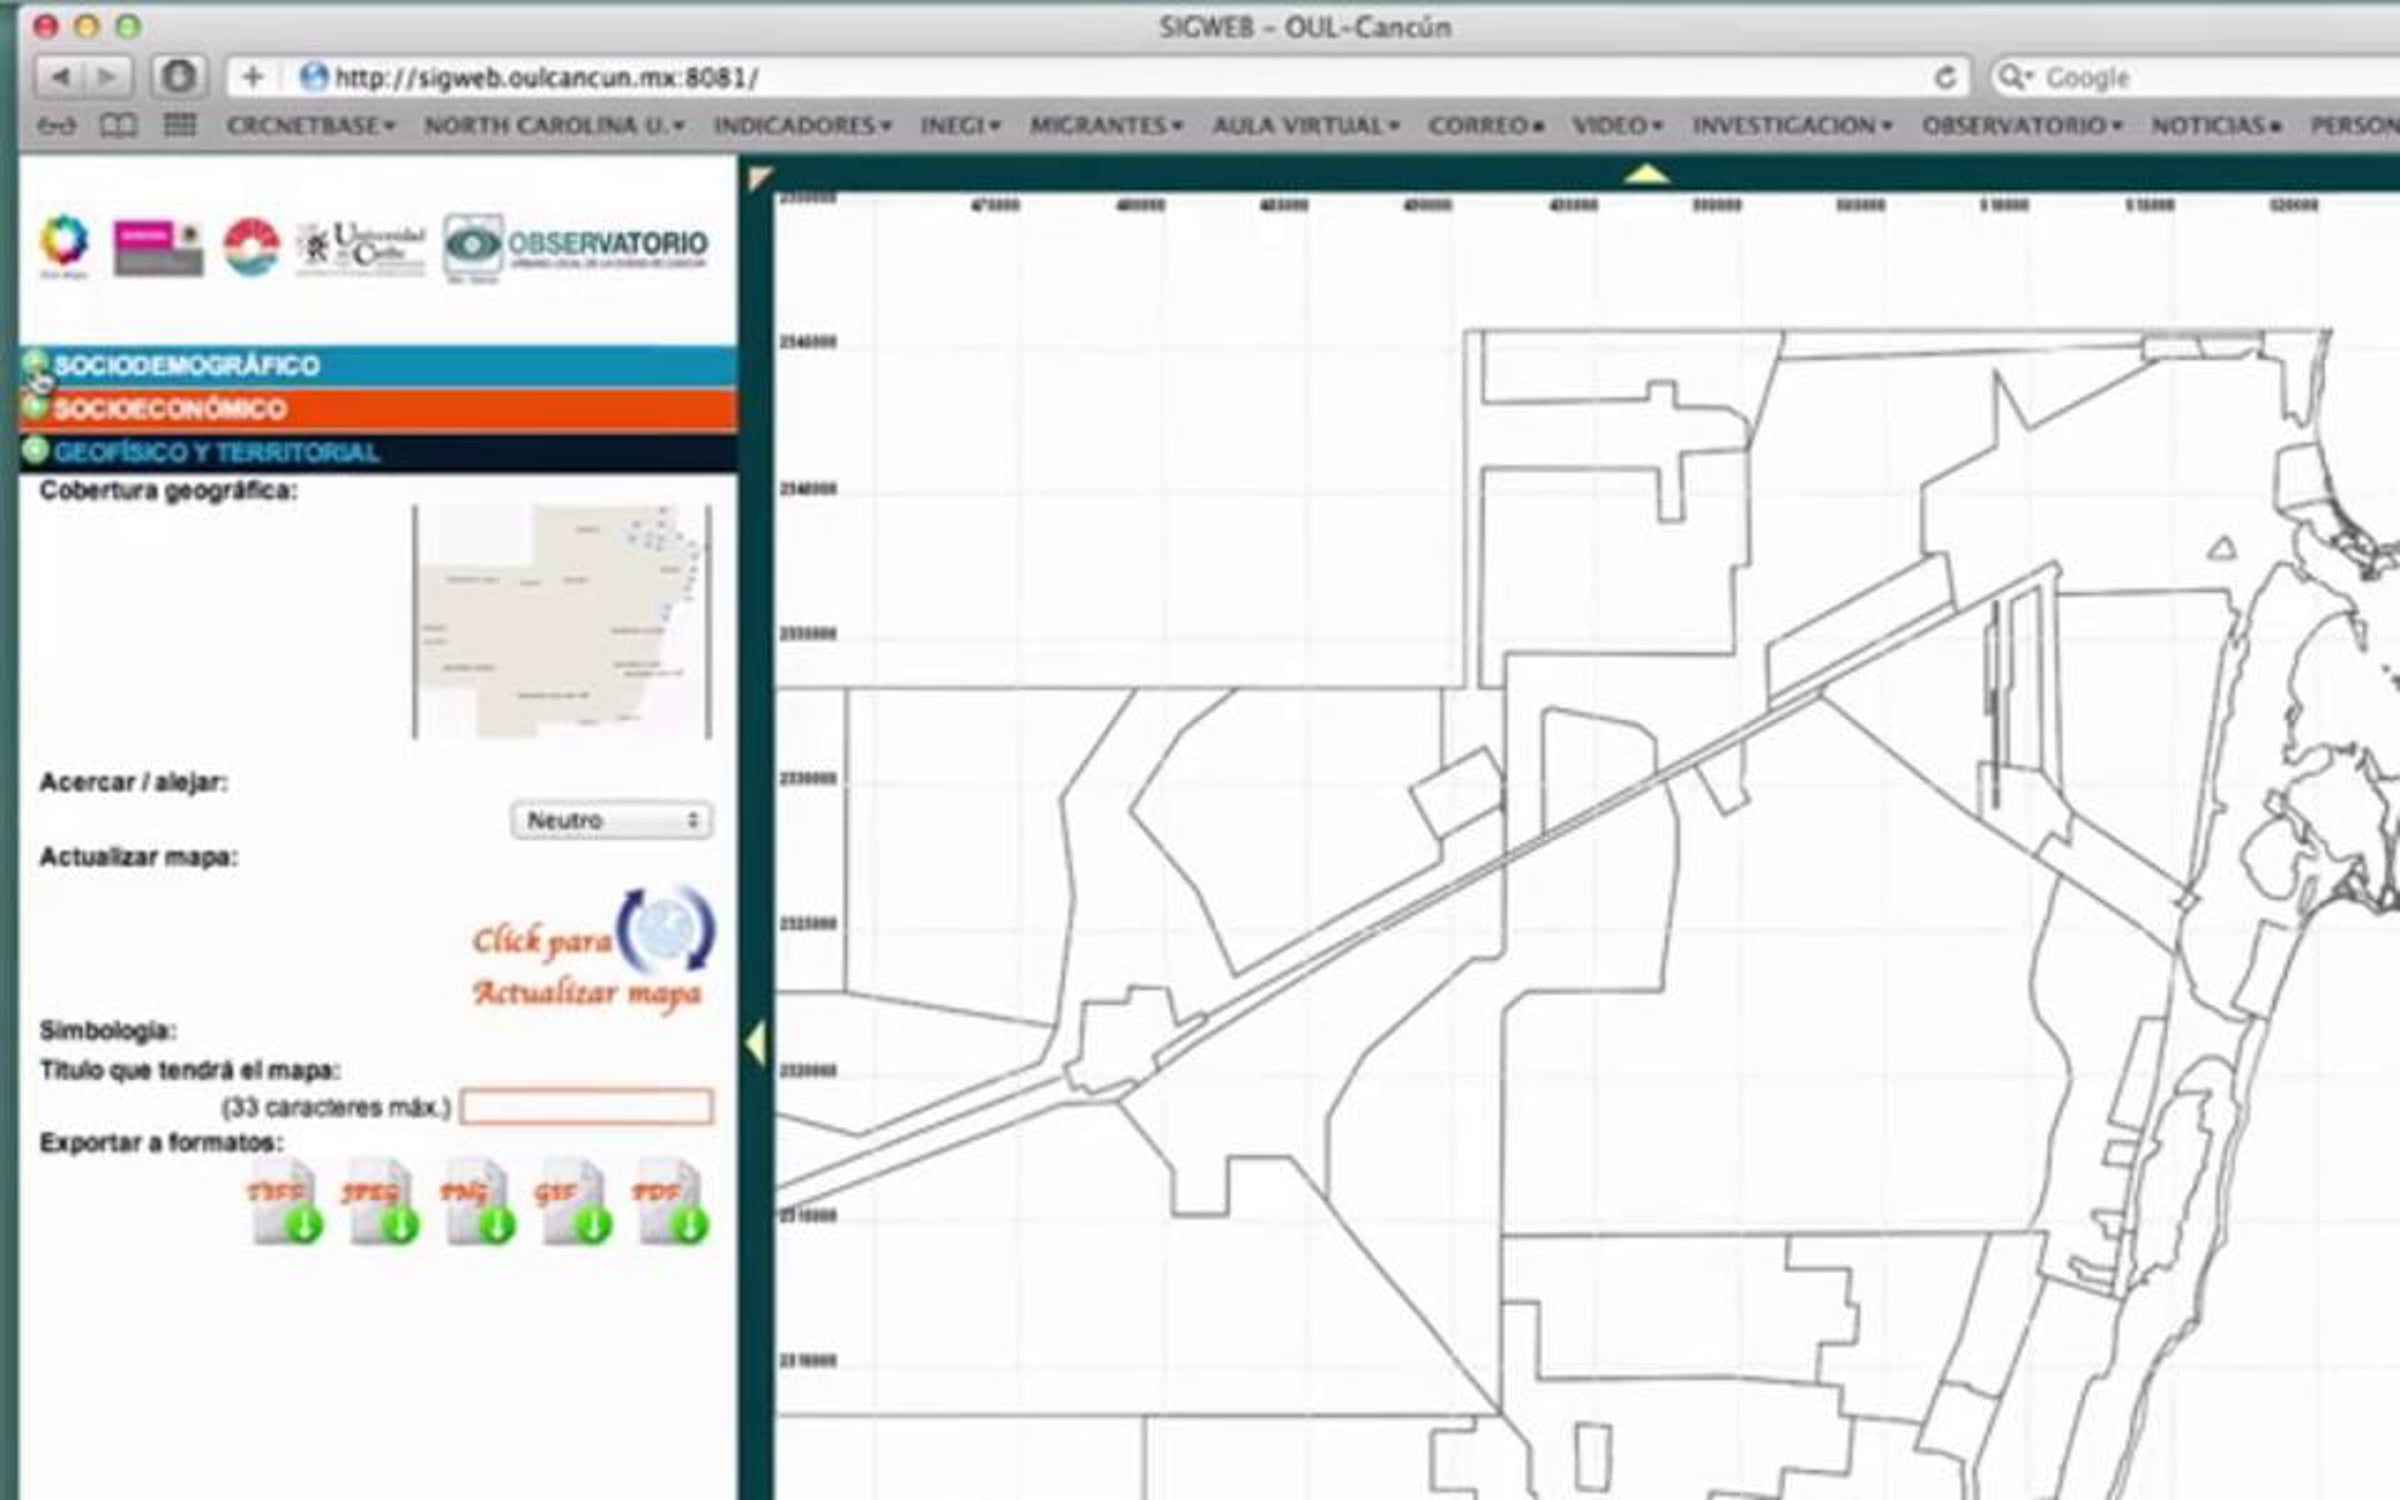
Task: Click yellow pan-left arrow beside the map
Action: coord(757,1044)
